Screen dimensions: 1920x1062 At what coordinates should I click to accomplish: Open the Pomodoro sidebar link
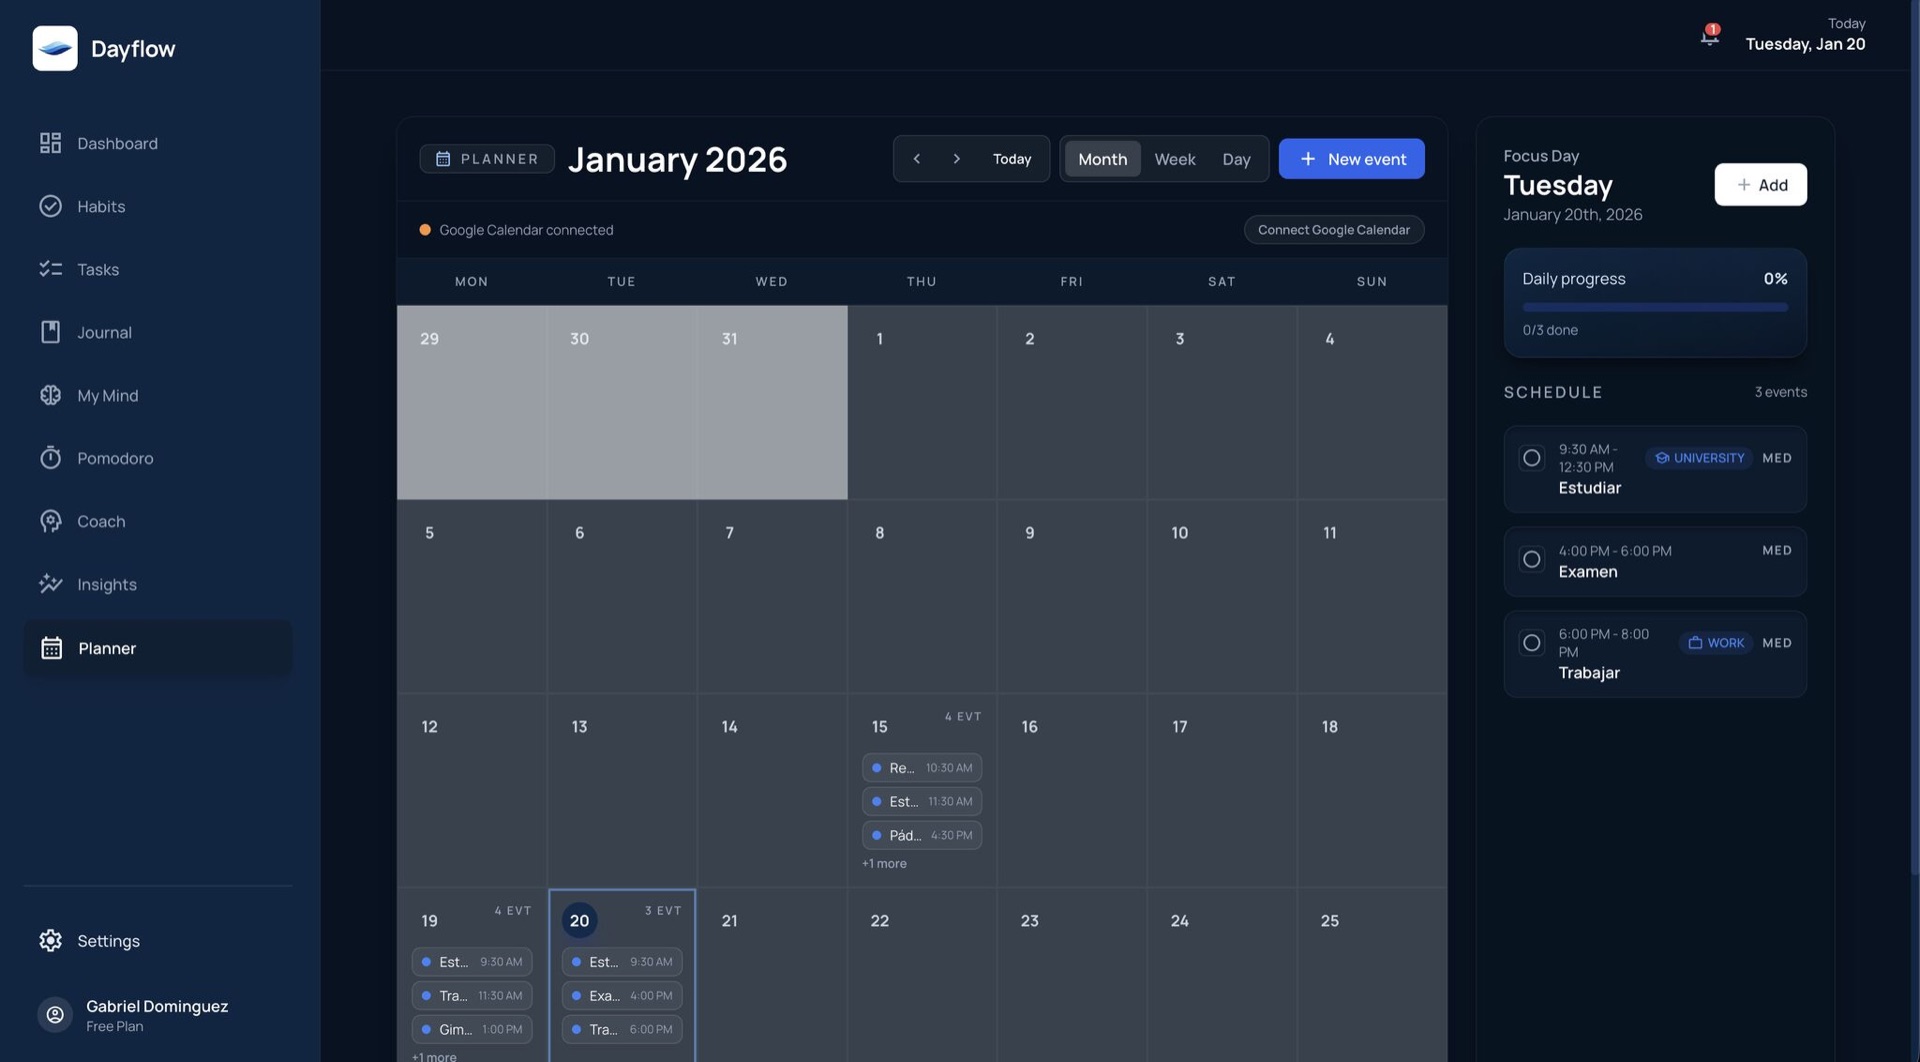coord(158,458)
